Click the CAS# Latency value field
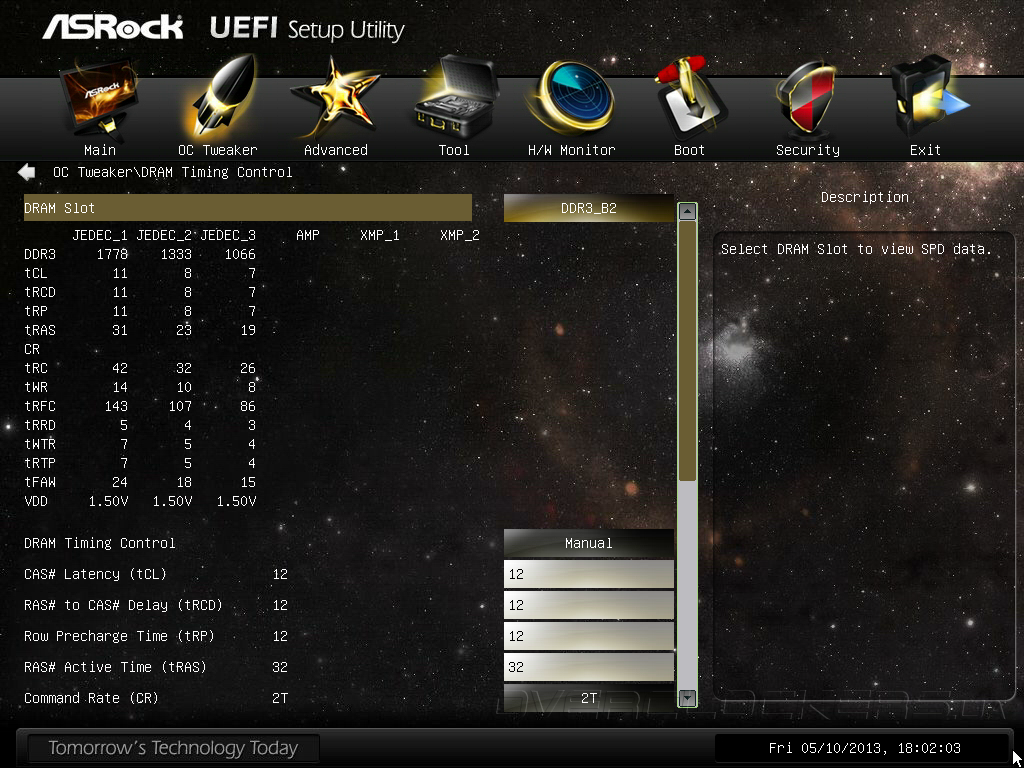 588,574
